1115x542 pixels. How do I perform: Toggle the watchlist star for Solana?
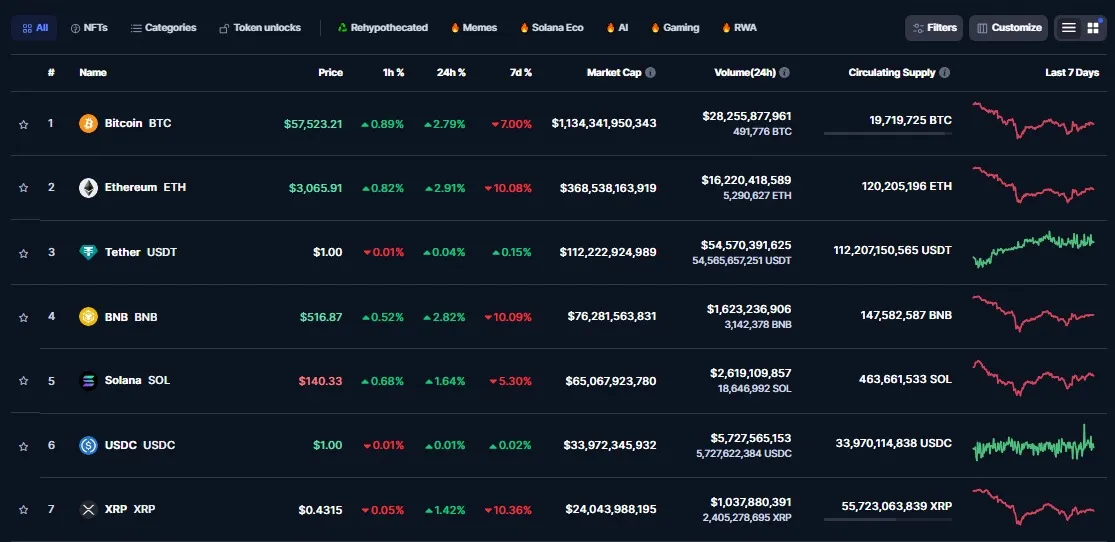point(23,382)
